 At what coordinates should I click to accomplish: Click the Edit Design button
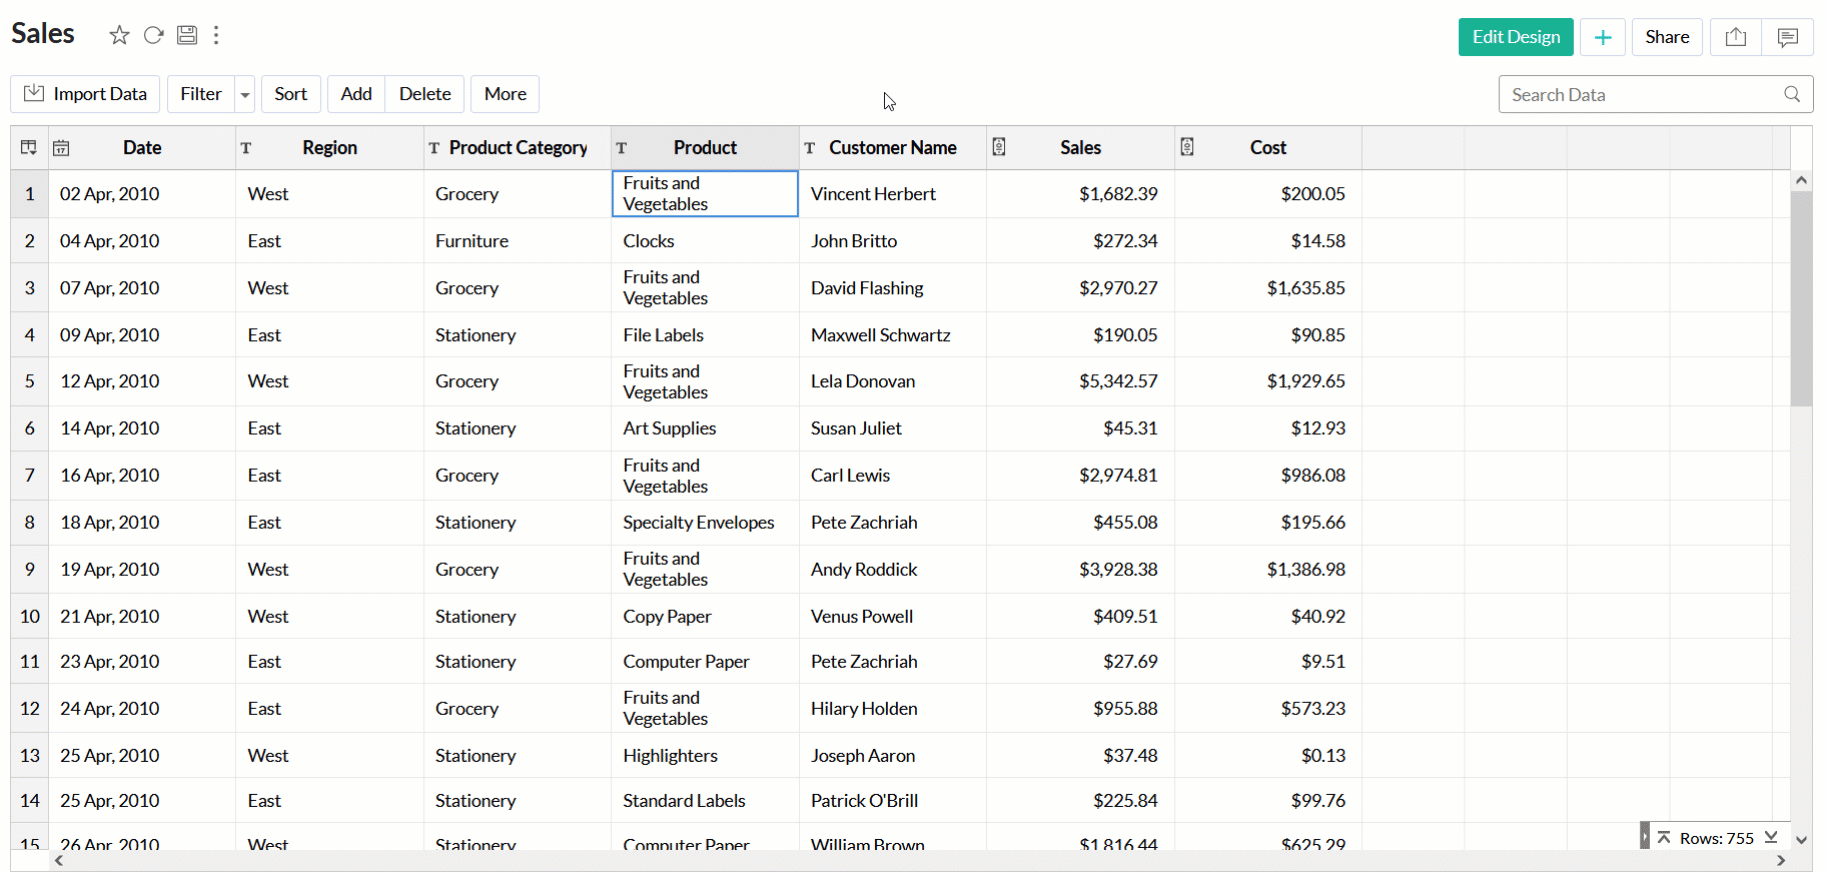(x=1515, y=37)
